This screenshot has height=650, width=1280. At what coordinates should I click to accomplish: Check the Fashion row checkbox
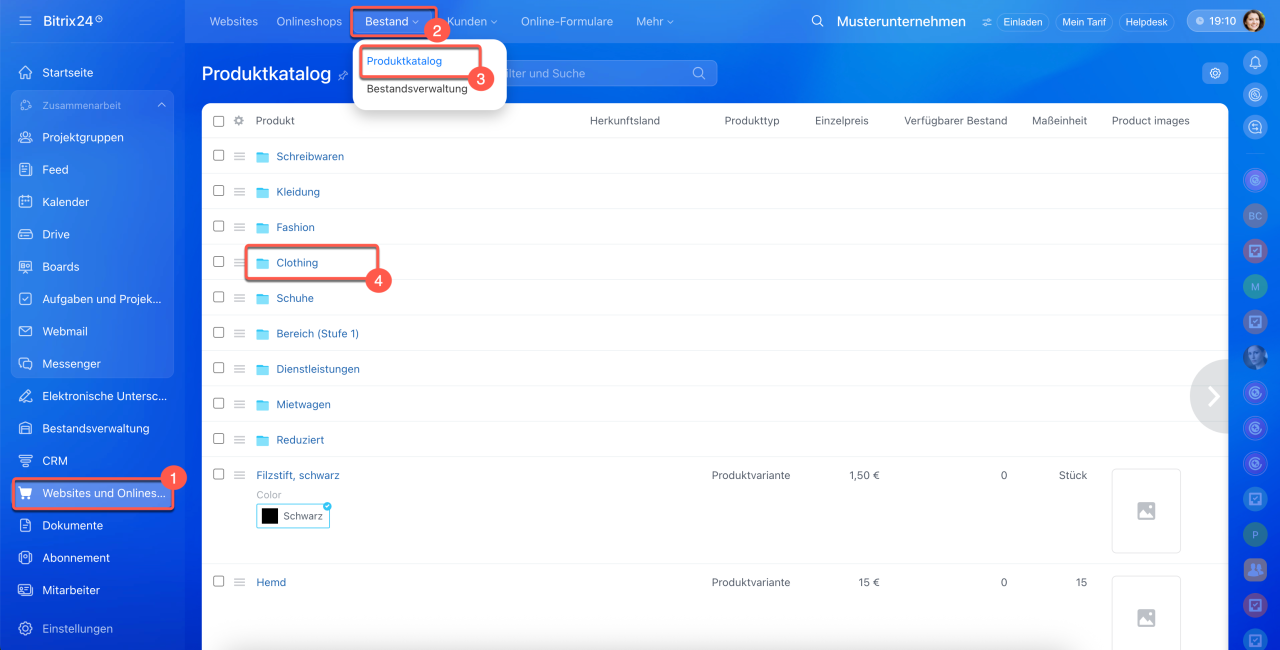[x=219, y=227]
